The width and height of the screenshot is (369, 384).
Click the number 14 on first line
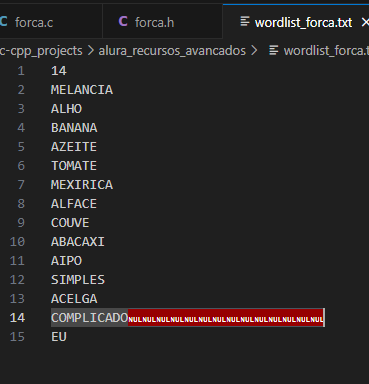pyautogui.click(x=59, y=71)
